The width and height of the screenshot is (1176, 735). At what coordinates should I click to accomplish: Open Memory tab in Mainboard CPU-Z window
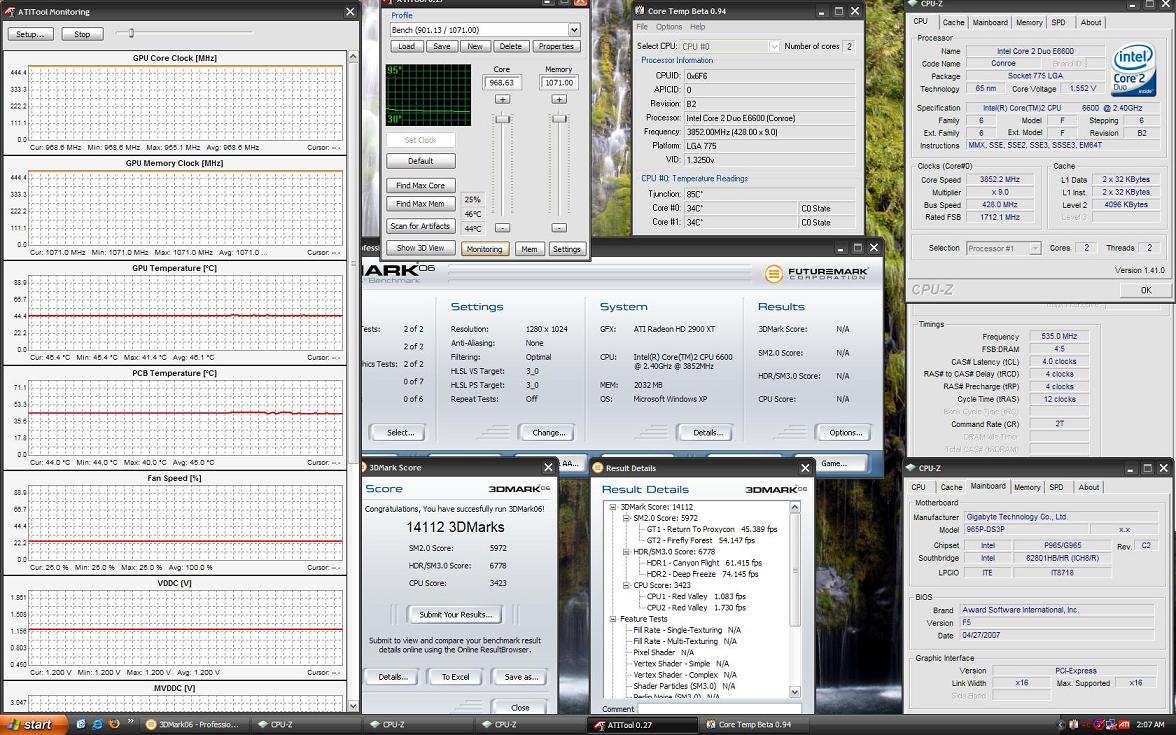click(1027, 488)
